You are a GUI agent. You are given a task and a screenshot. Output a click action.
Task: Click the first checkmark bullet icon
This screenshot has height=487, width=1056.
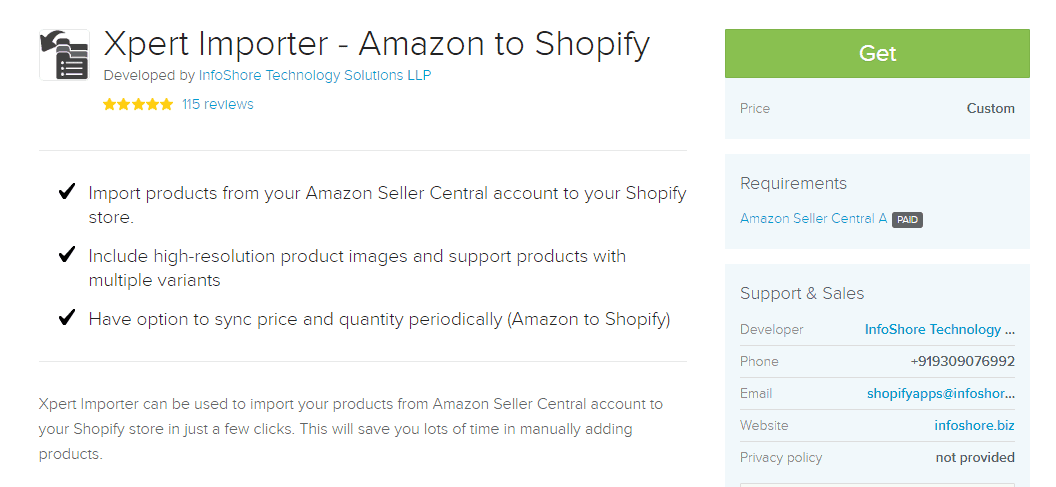[x=67, y=192]
